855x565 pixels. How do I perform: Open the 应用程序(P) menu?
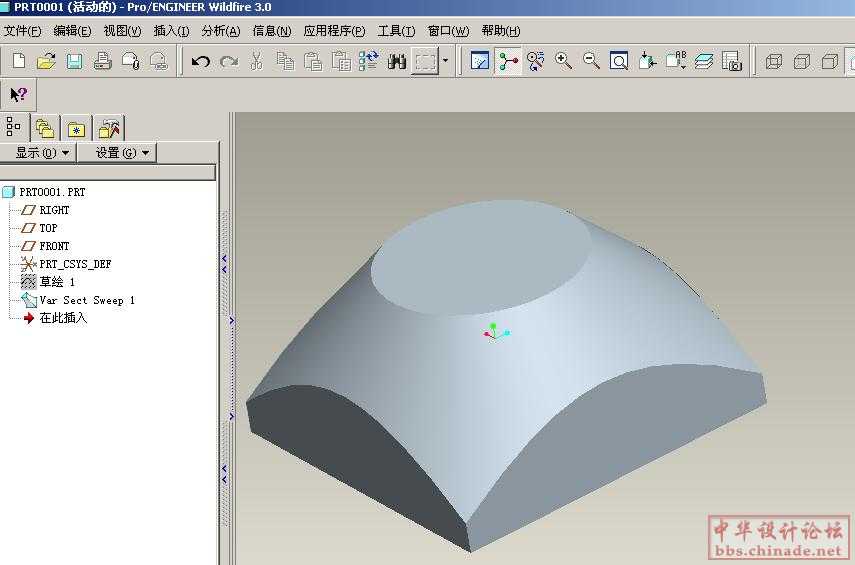tap(334, 31)
